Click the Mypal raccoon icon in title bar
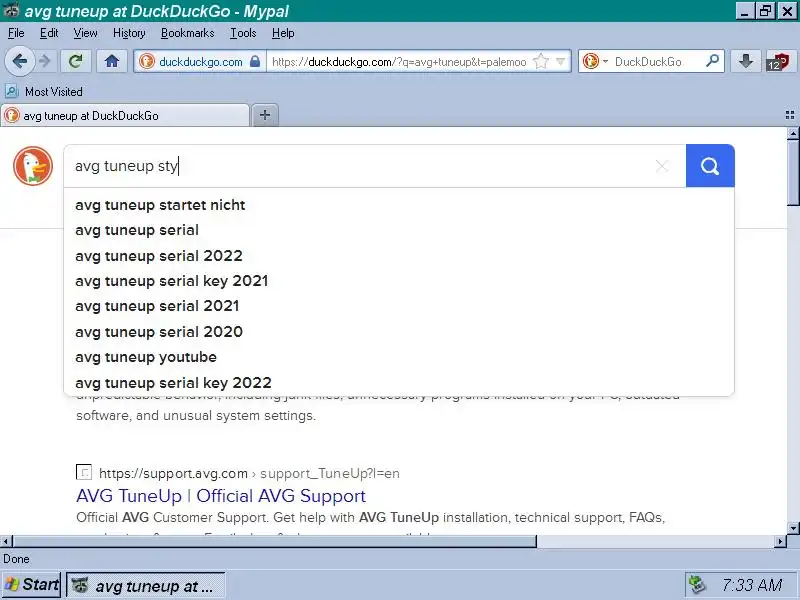The height and width of the screenshot is (600, 800). coord(11,10)
